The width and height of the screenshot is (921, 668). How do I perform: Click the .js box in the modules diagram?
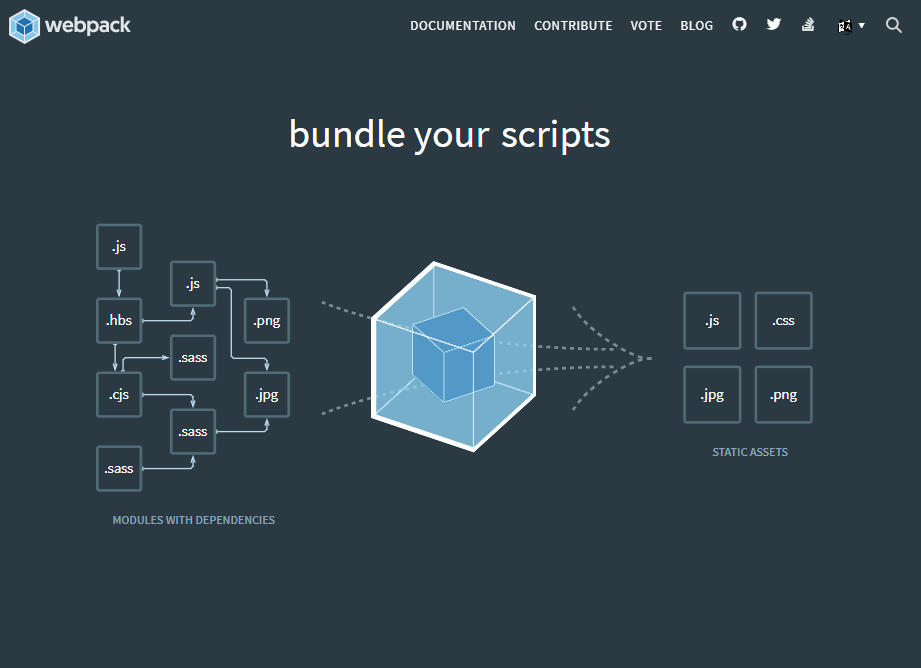119,246
